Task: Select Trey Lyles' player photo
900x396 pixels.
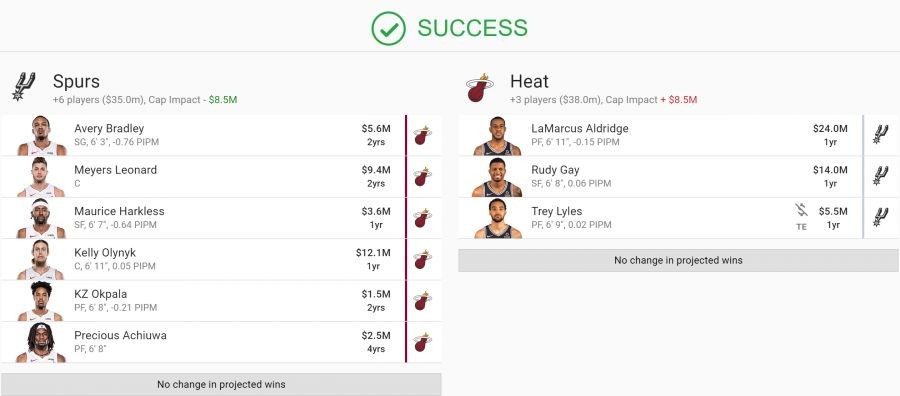Action: (x=498, y=218)
